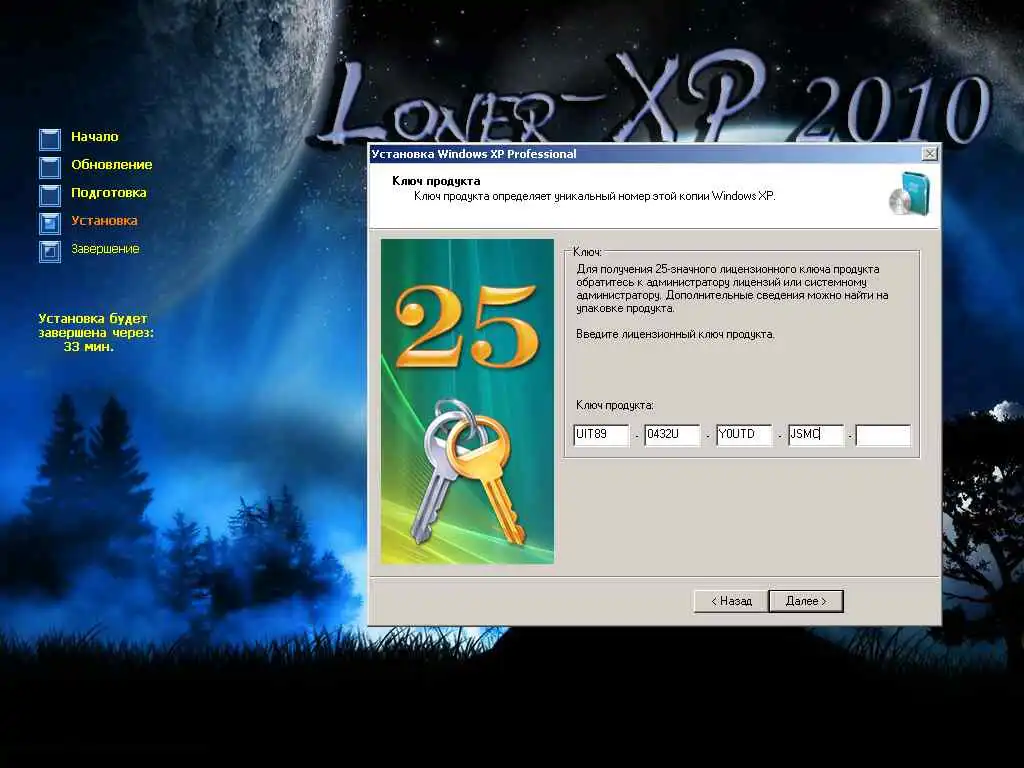Click the icon next to Завершение step

coord(50,251)
